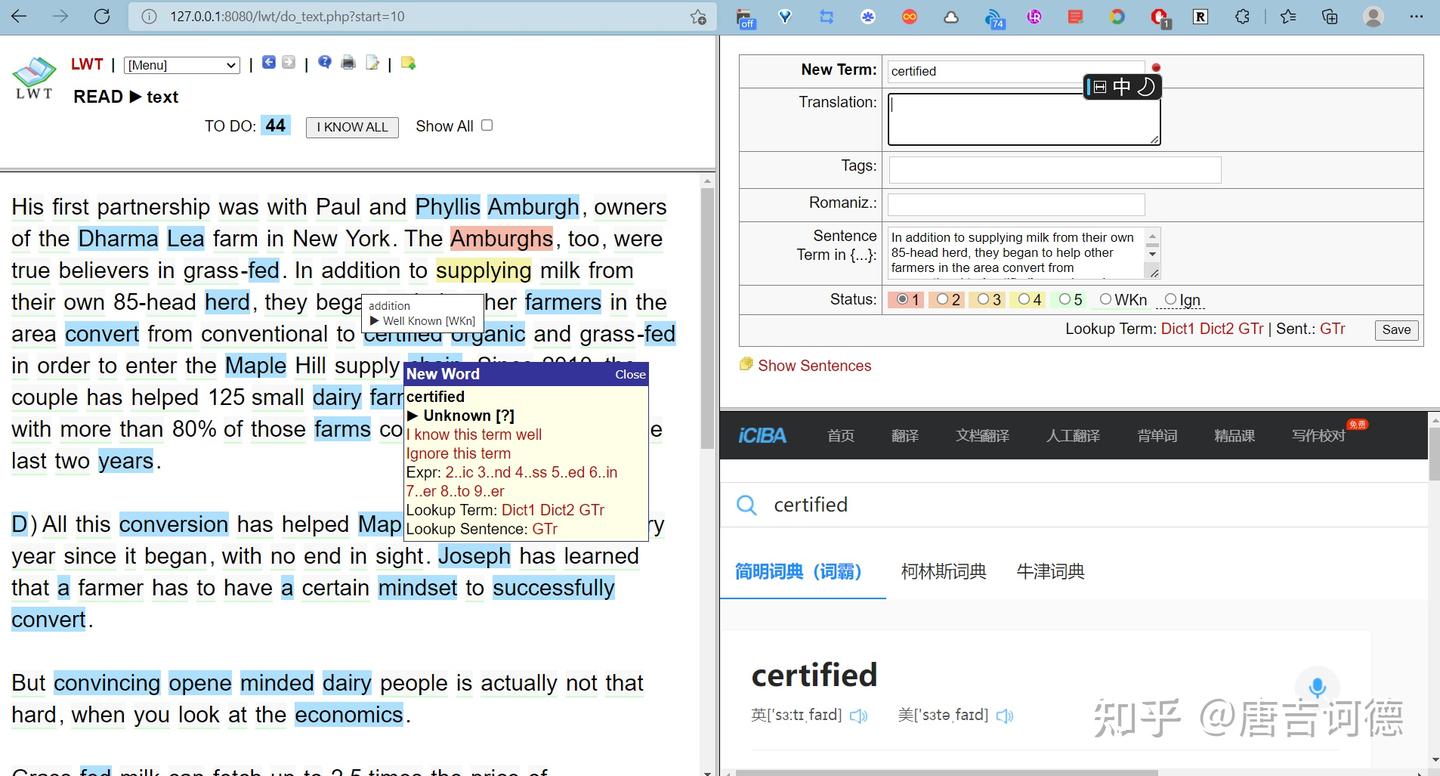
Task: Open 背单词 in iCIBA navigation bar
Action: (x=1157, y=436)
